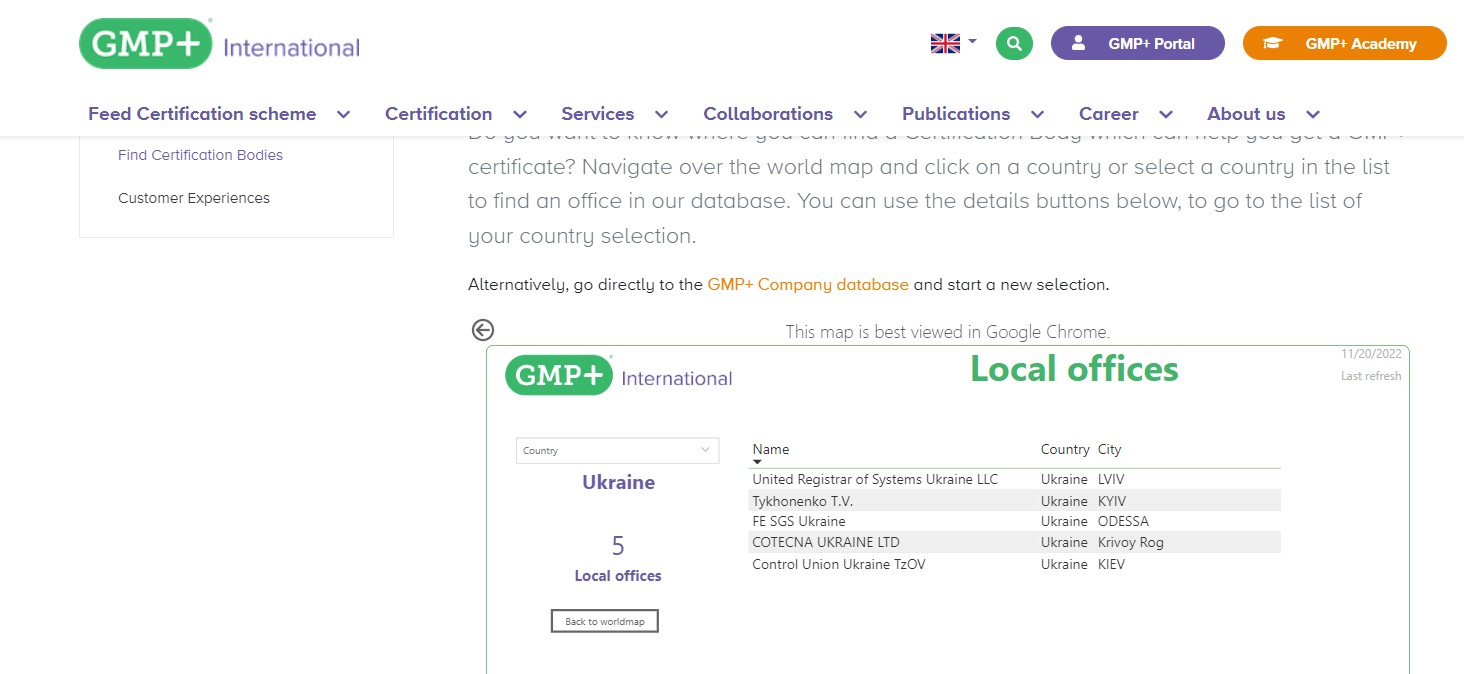Click the 11/20/2022 last refresh date
Screen dimensions: 1464x674
[x=1372, y=354]
